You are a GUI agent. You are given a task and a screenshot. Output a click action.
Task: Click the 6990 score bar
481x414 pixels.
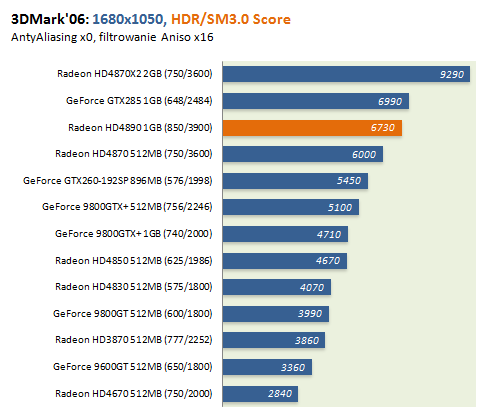(x=316, y=101)
